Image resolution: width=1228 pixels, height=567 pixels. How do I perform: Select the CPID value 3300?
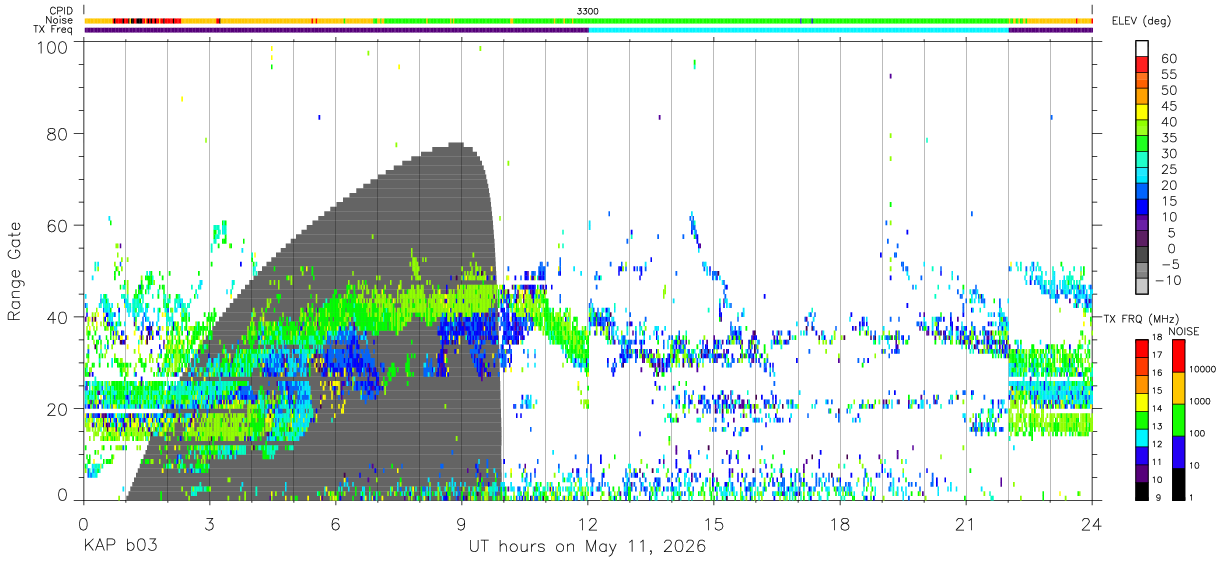coord(588,11)
